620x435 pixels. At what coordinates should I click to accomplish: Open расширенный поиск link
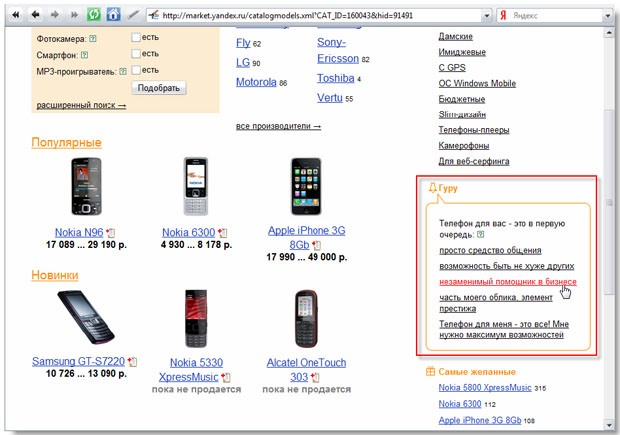click(81, 105)
